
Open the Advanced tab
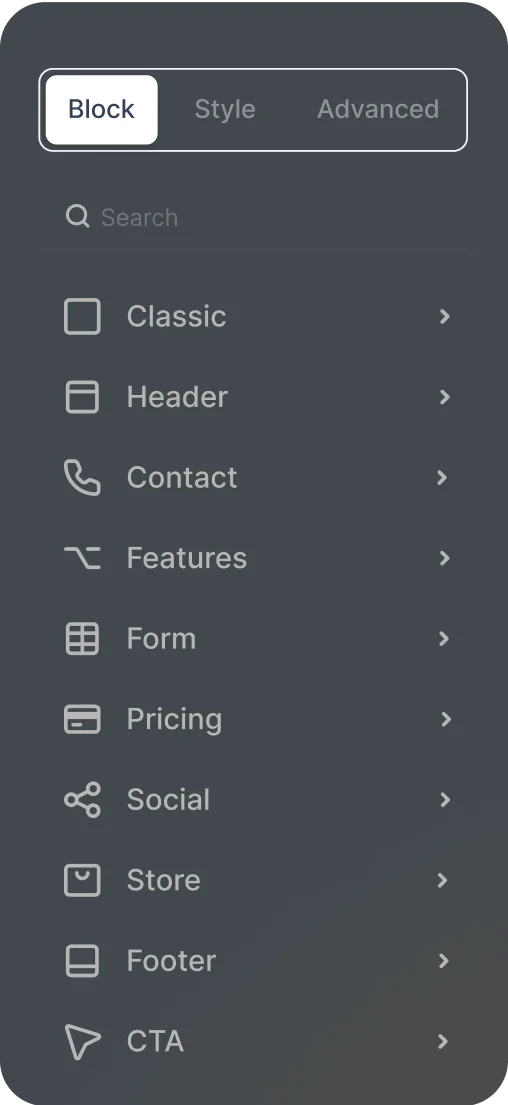[378, 109]
